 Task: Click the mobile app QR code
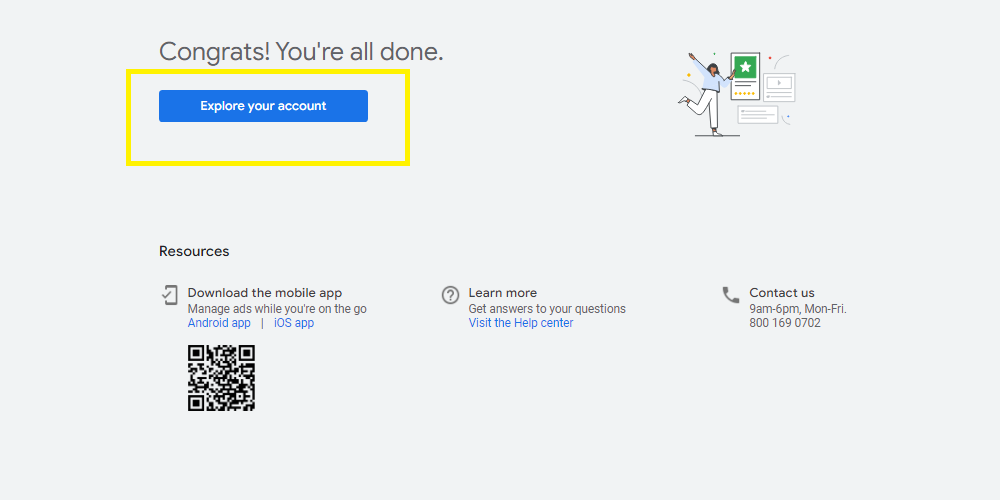221,378
